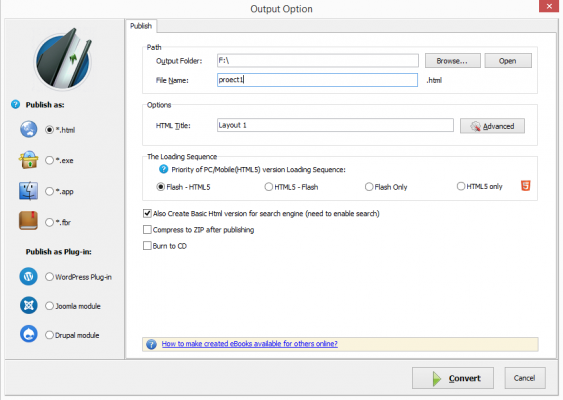Enable Compress to ZIP after publishing
The height and width of the screenshot is (400, 563).
coord(147,229)
